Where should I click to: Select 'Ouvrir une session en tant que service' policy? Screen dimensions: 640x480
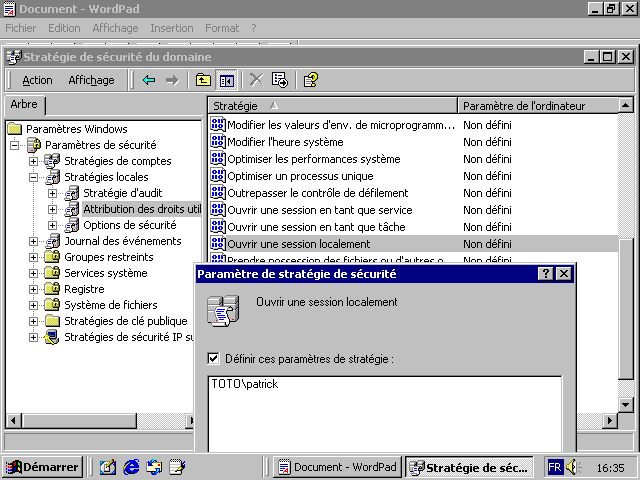319,210
